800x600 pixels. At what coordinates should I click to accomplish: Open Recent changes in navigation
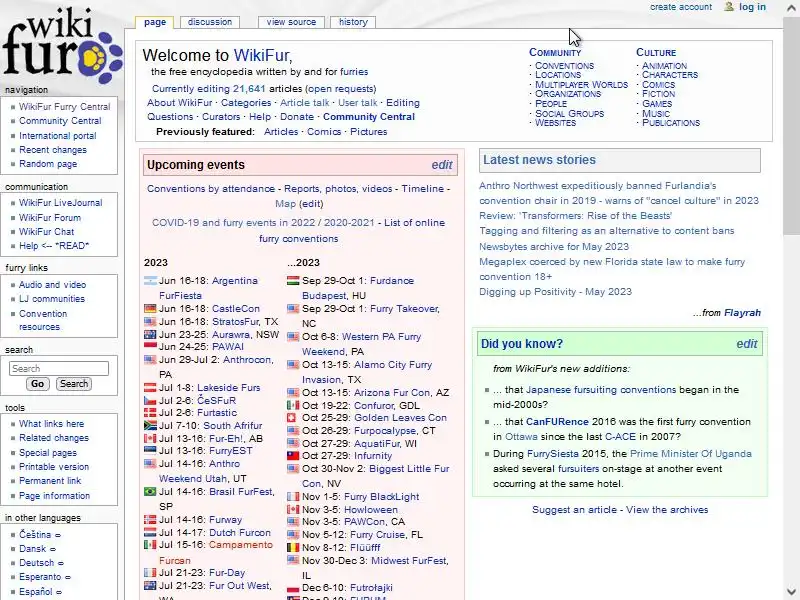click(53, 150)
